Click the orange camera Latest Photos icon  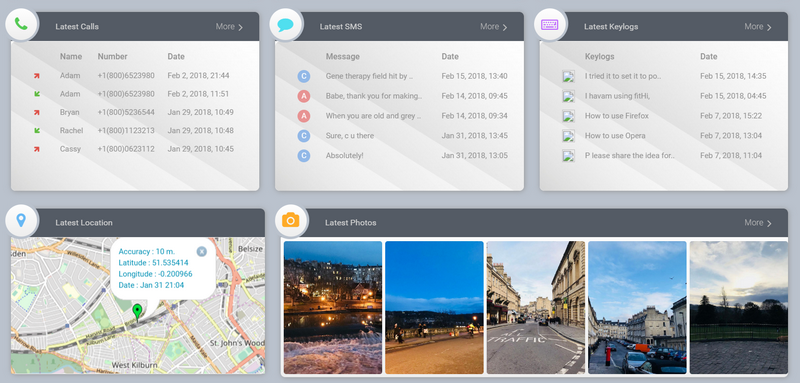[291, 220]
